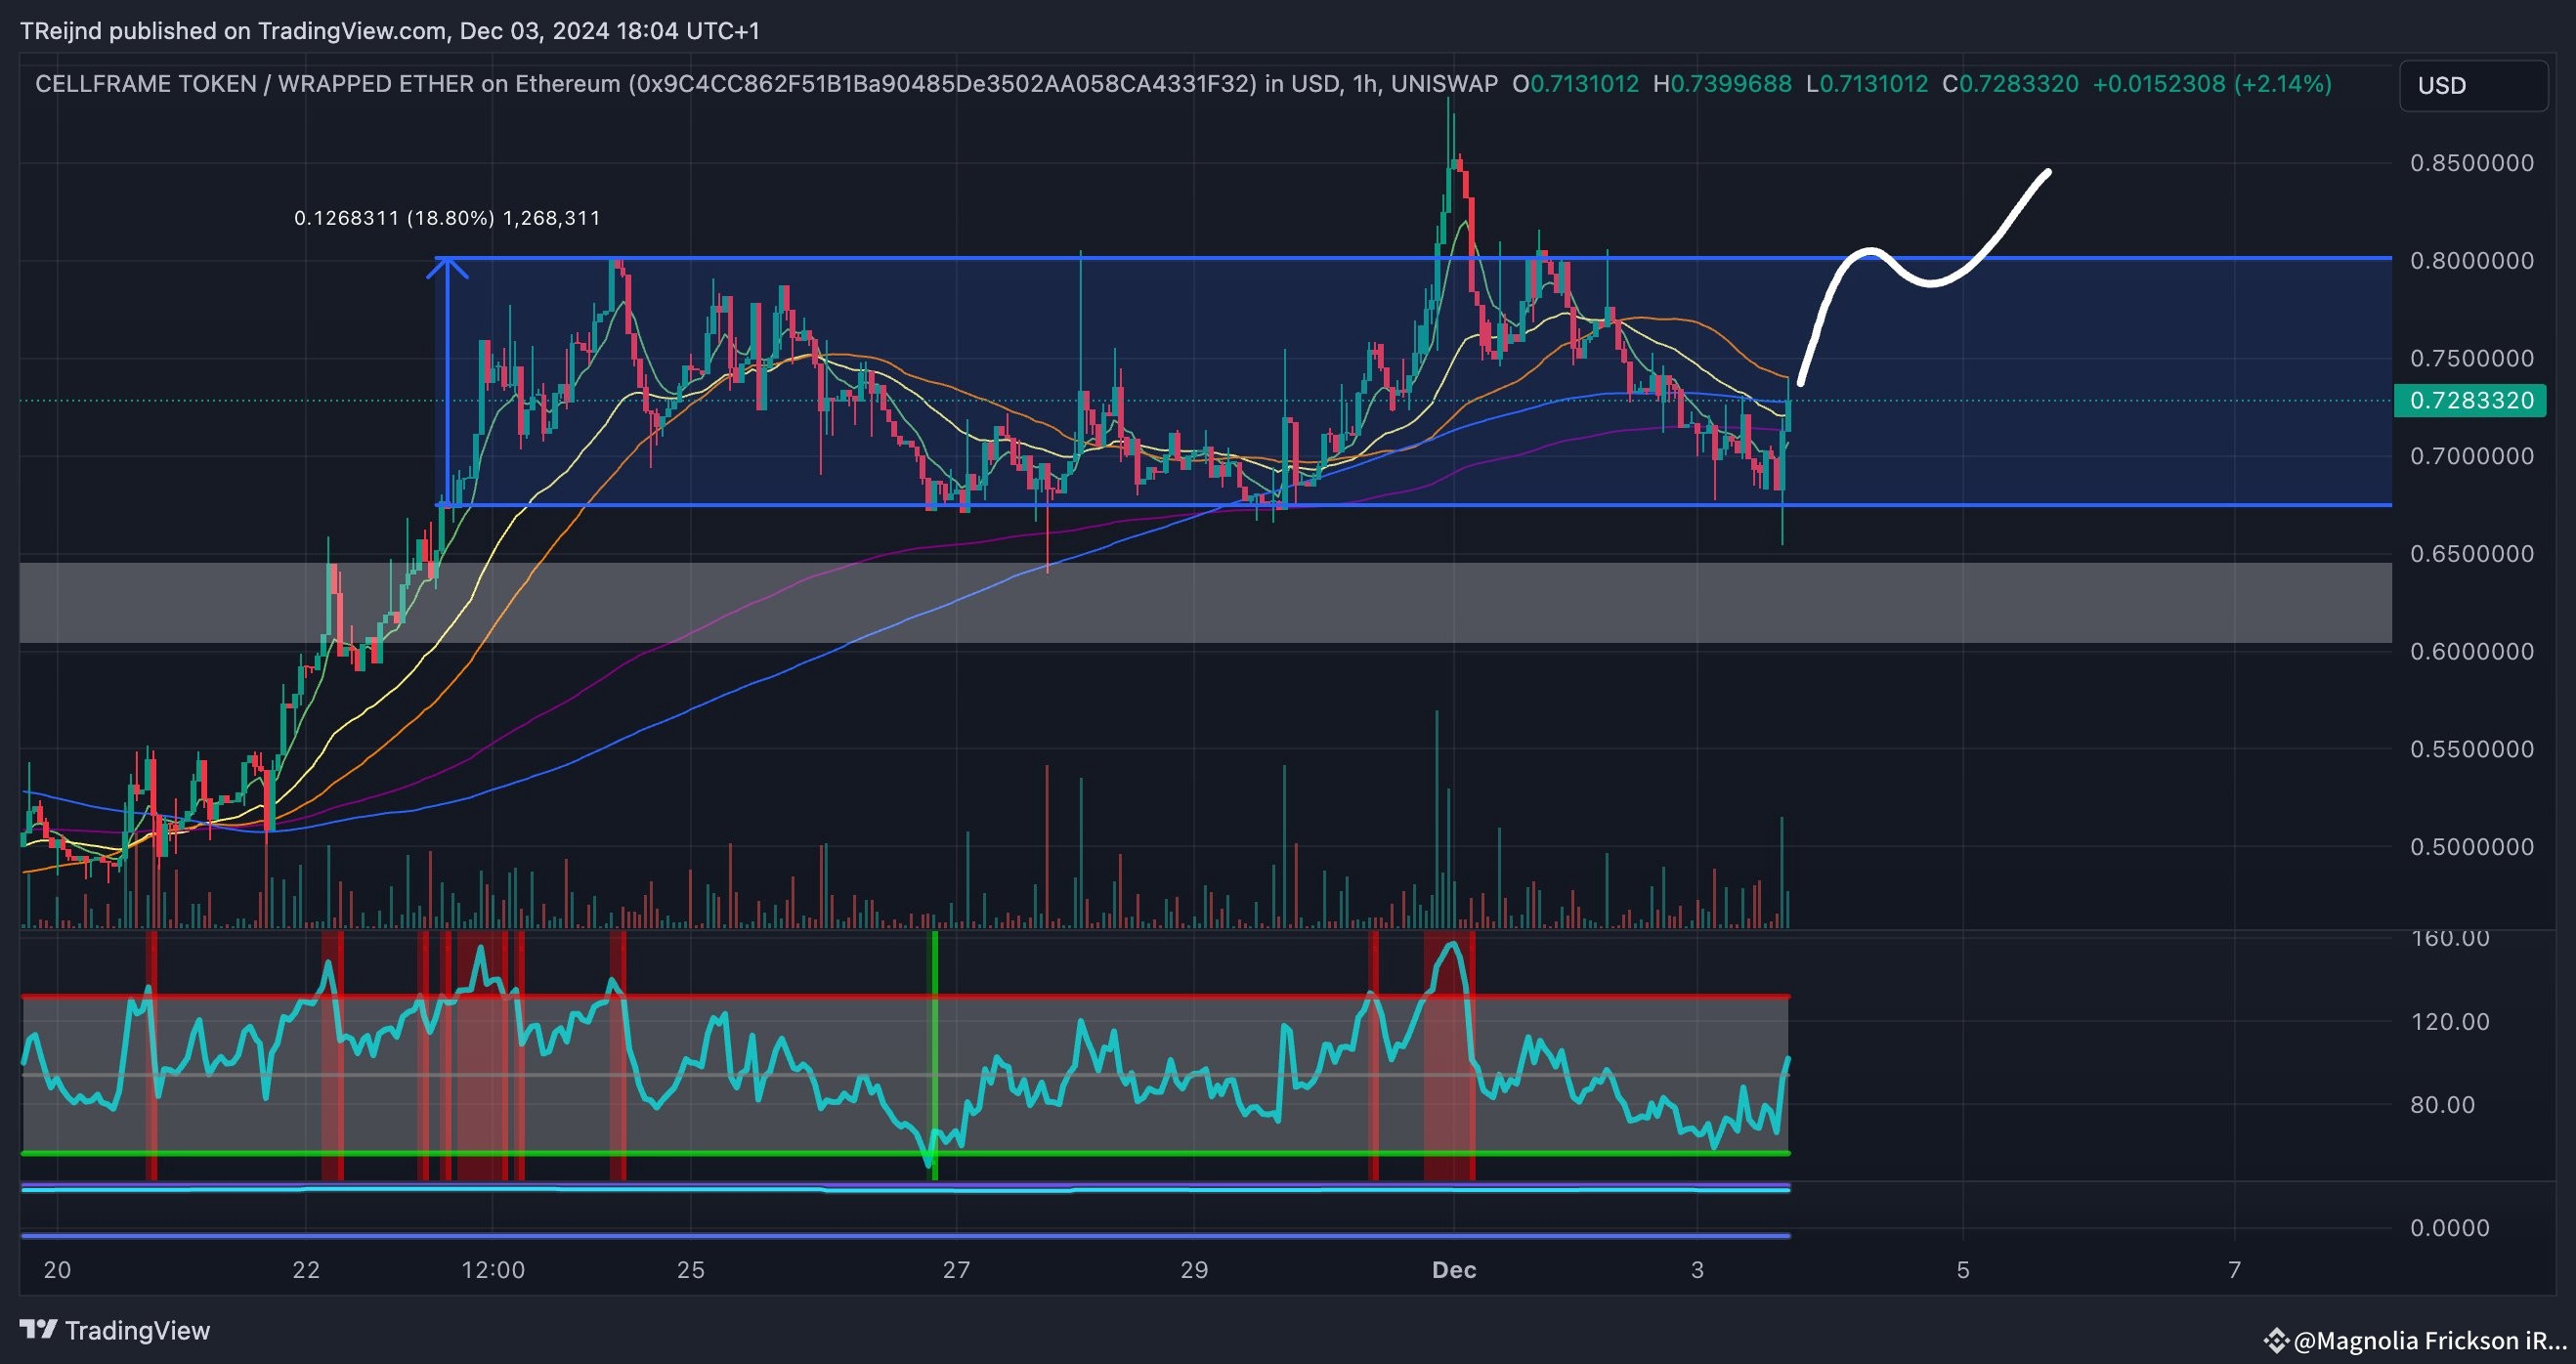
Task: Select the CELLFRAME TOKEN / WRAPPED ETHER symbol title
Action: coord(767,84)
